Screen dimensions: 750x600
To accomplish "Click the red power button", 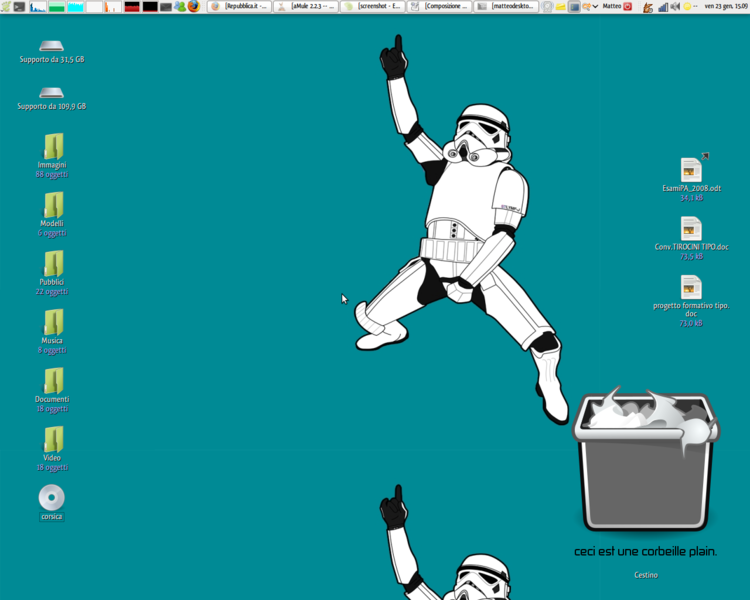I will (628, 6).
